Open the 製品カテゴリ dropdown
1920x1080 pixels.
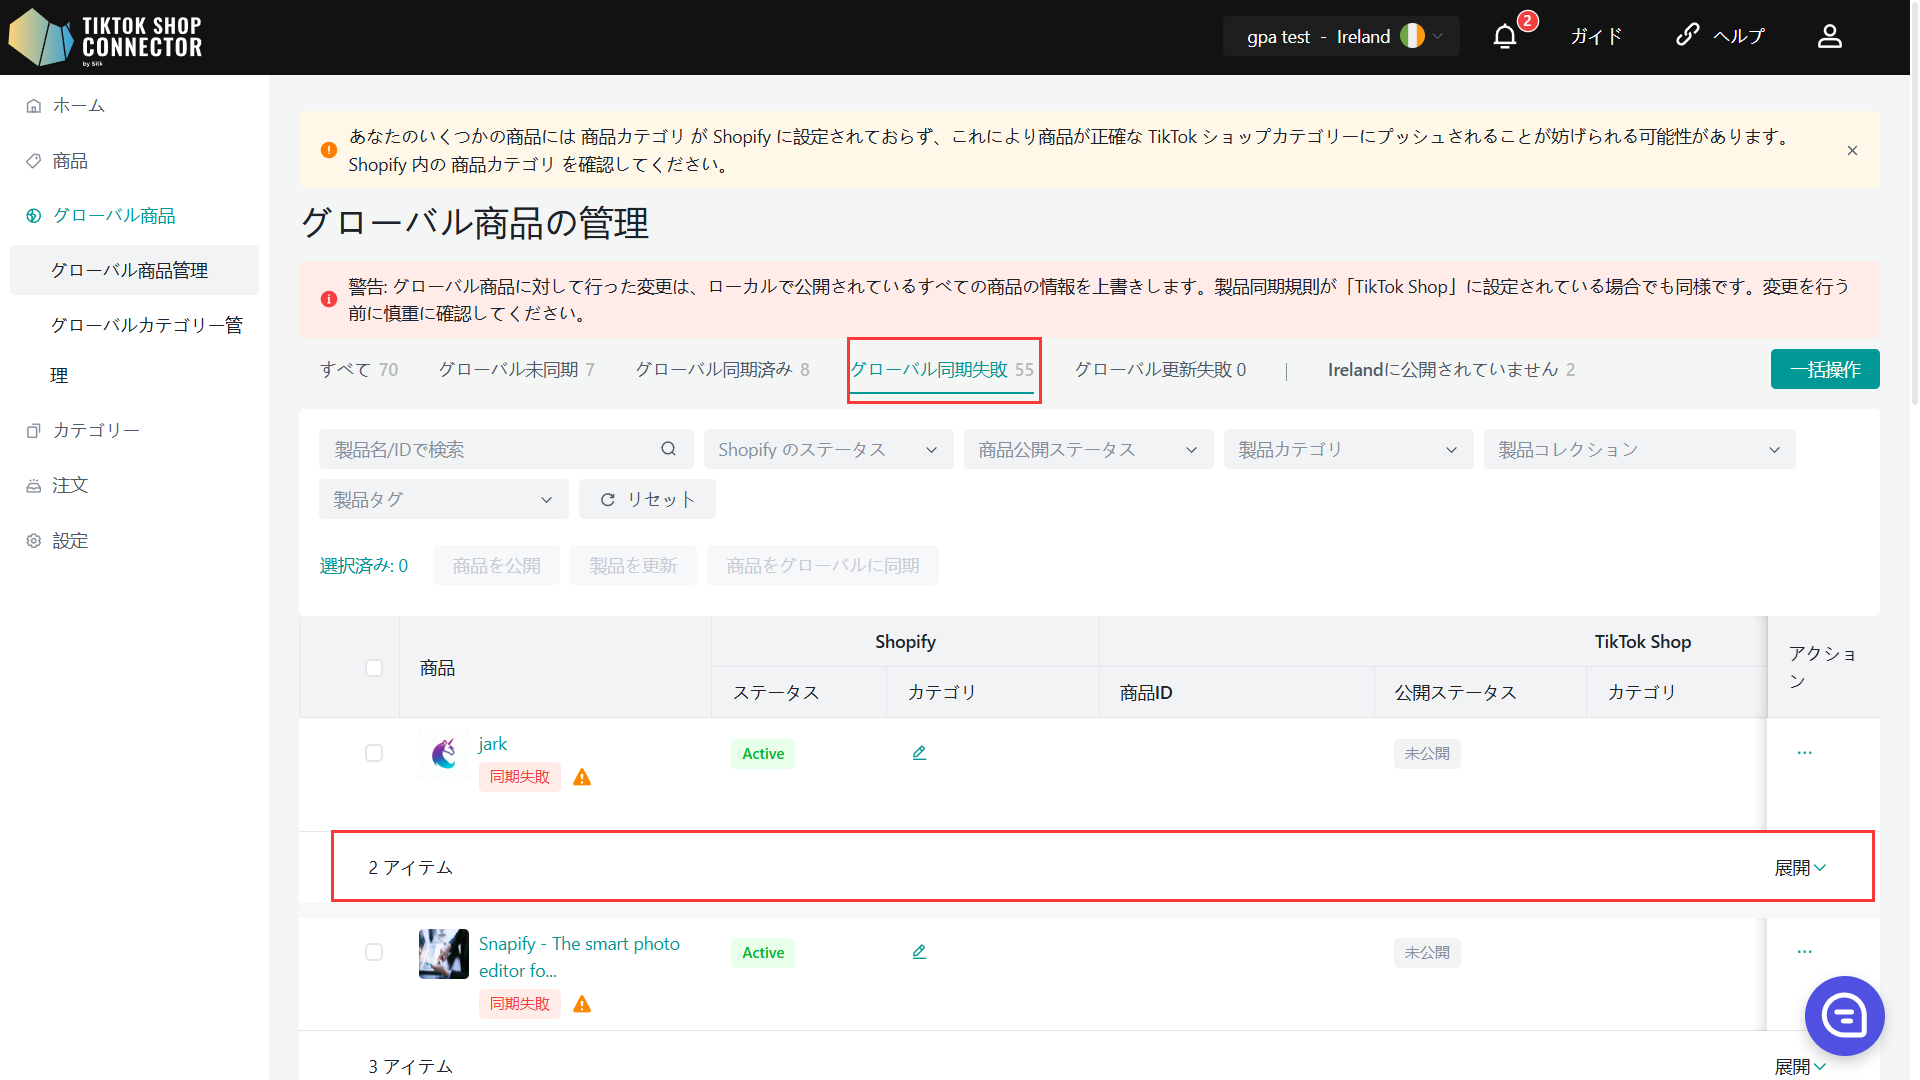(x=1348, y=449)
